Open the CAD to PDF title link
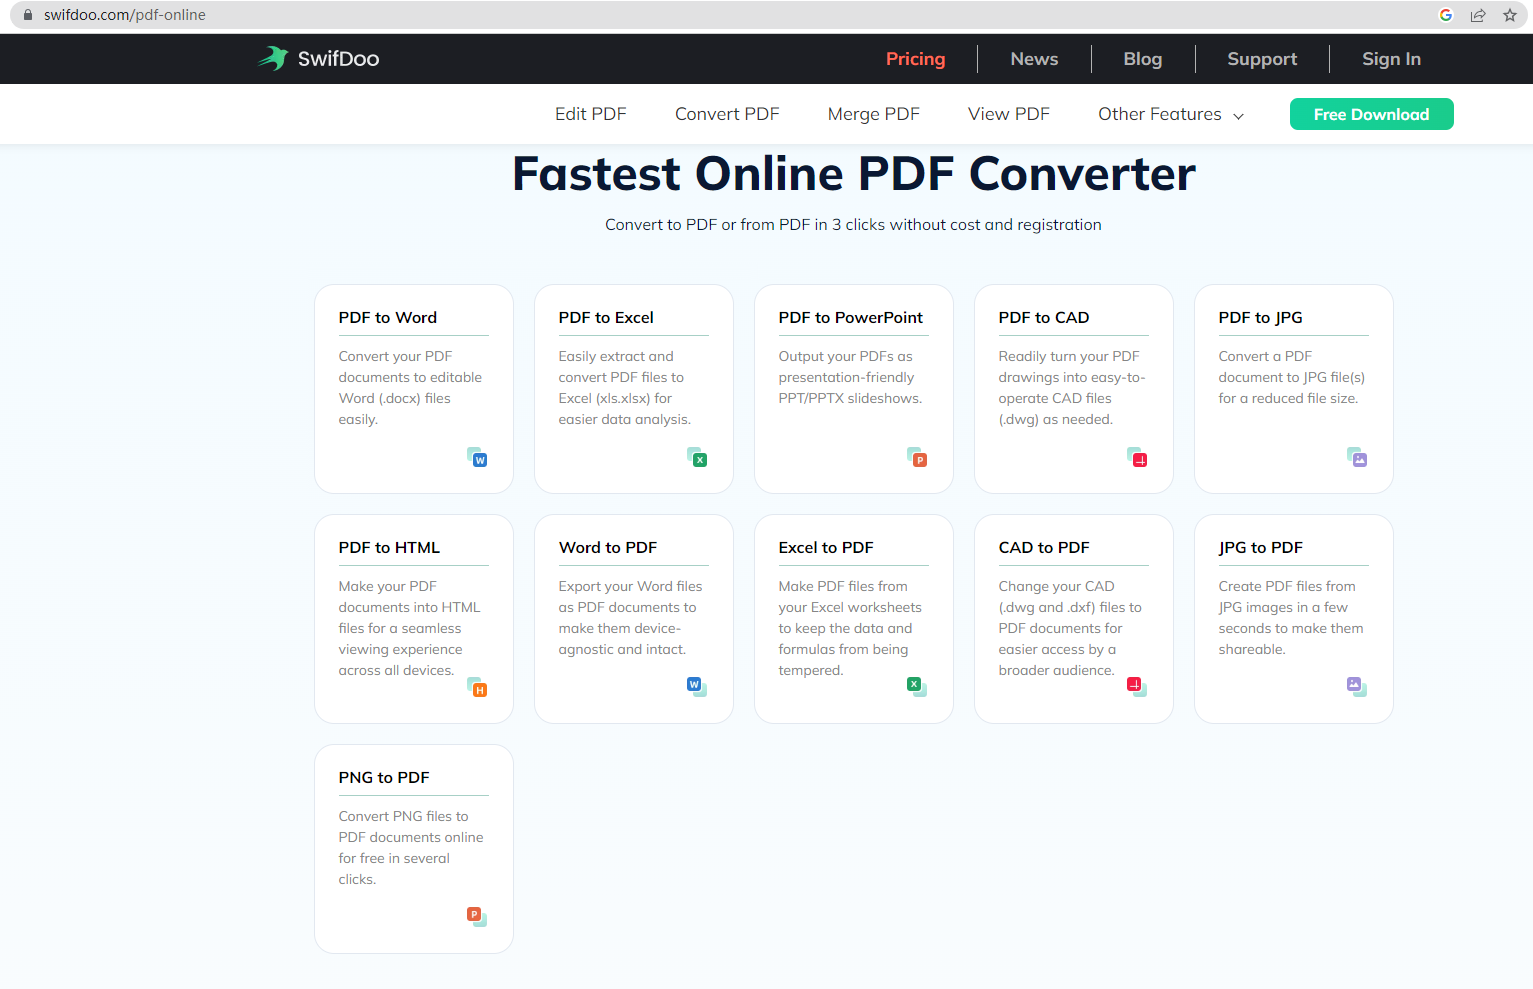This screenshot has width=1533, height=989. point(1044,547)
